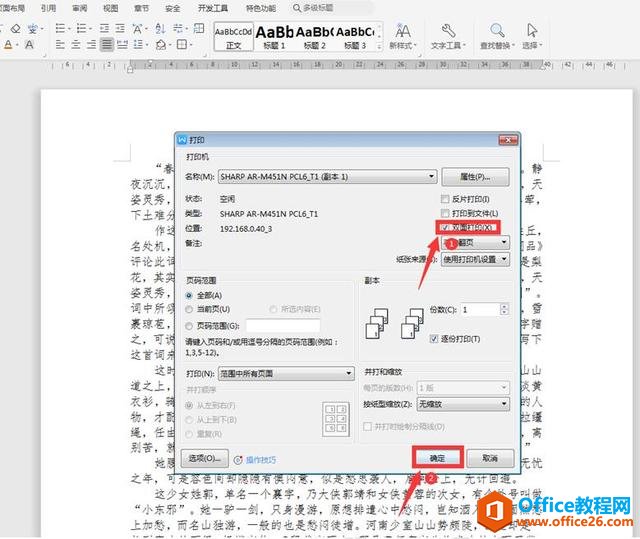Viewport: 640px width, 539px height.
Task: Click the justify alignment icon
Action: (107, 44)
